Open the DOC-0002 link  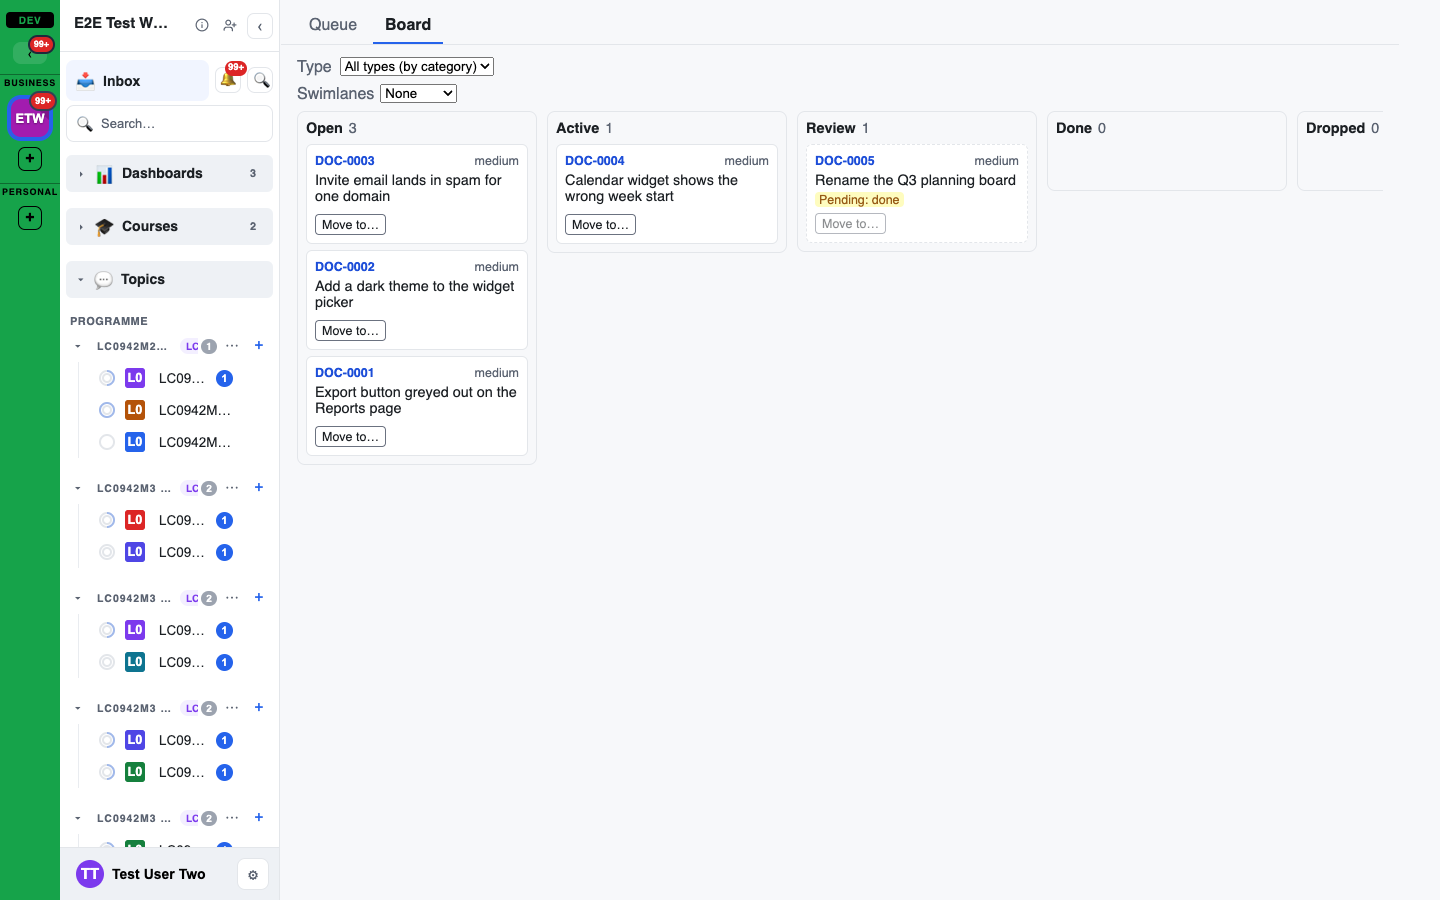tap(345, 266)
